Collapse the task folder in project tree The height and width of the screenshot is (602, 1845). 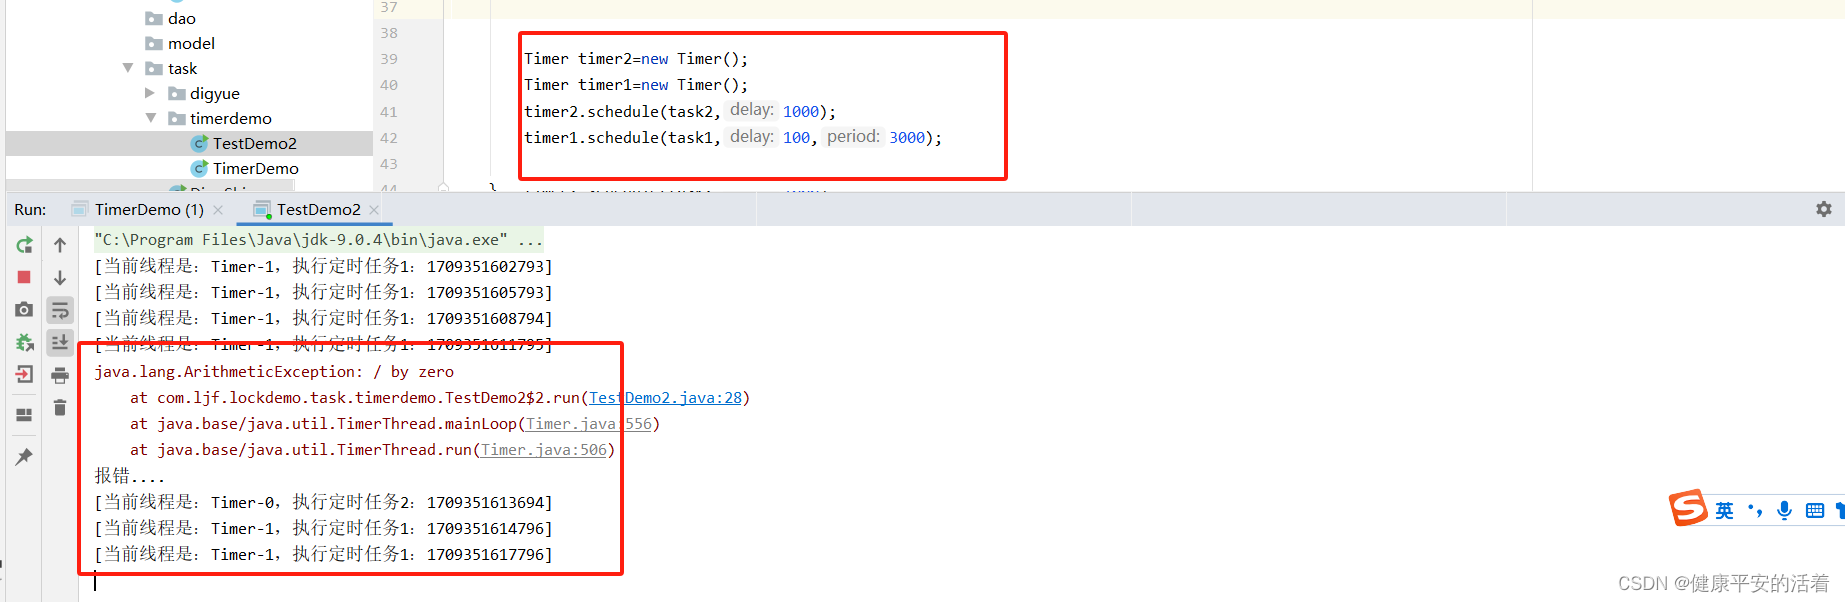[128, 68]
